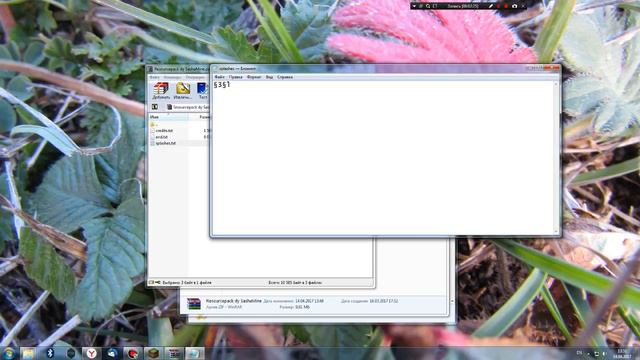Click the WinRAR archive path field
640x360 pixels.
188,107
